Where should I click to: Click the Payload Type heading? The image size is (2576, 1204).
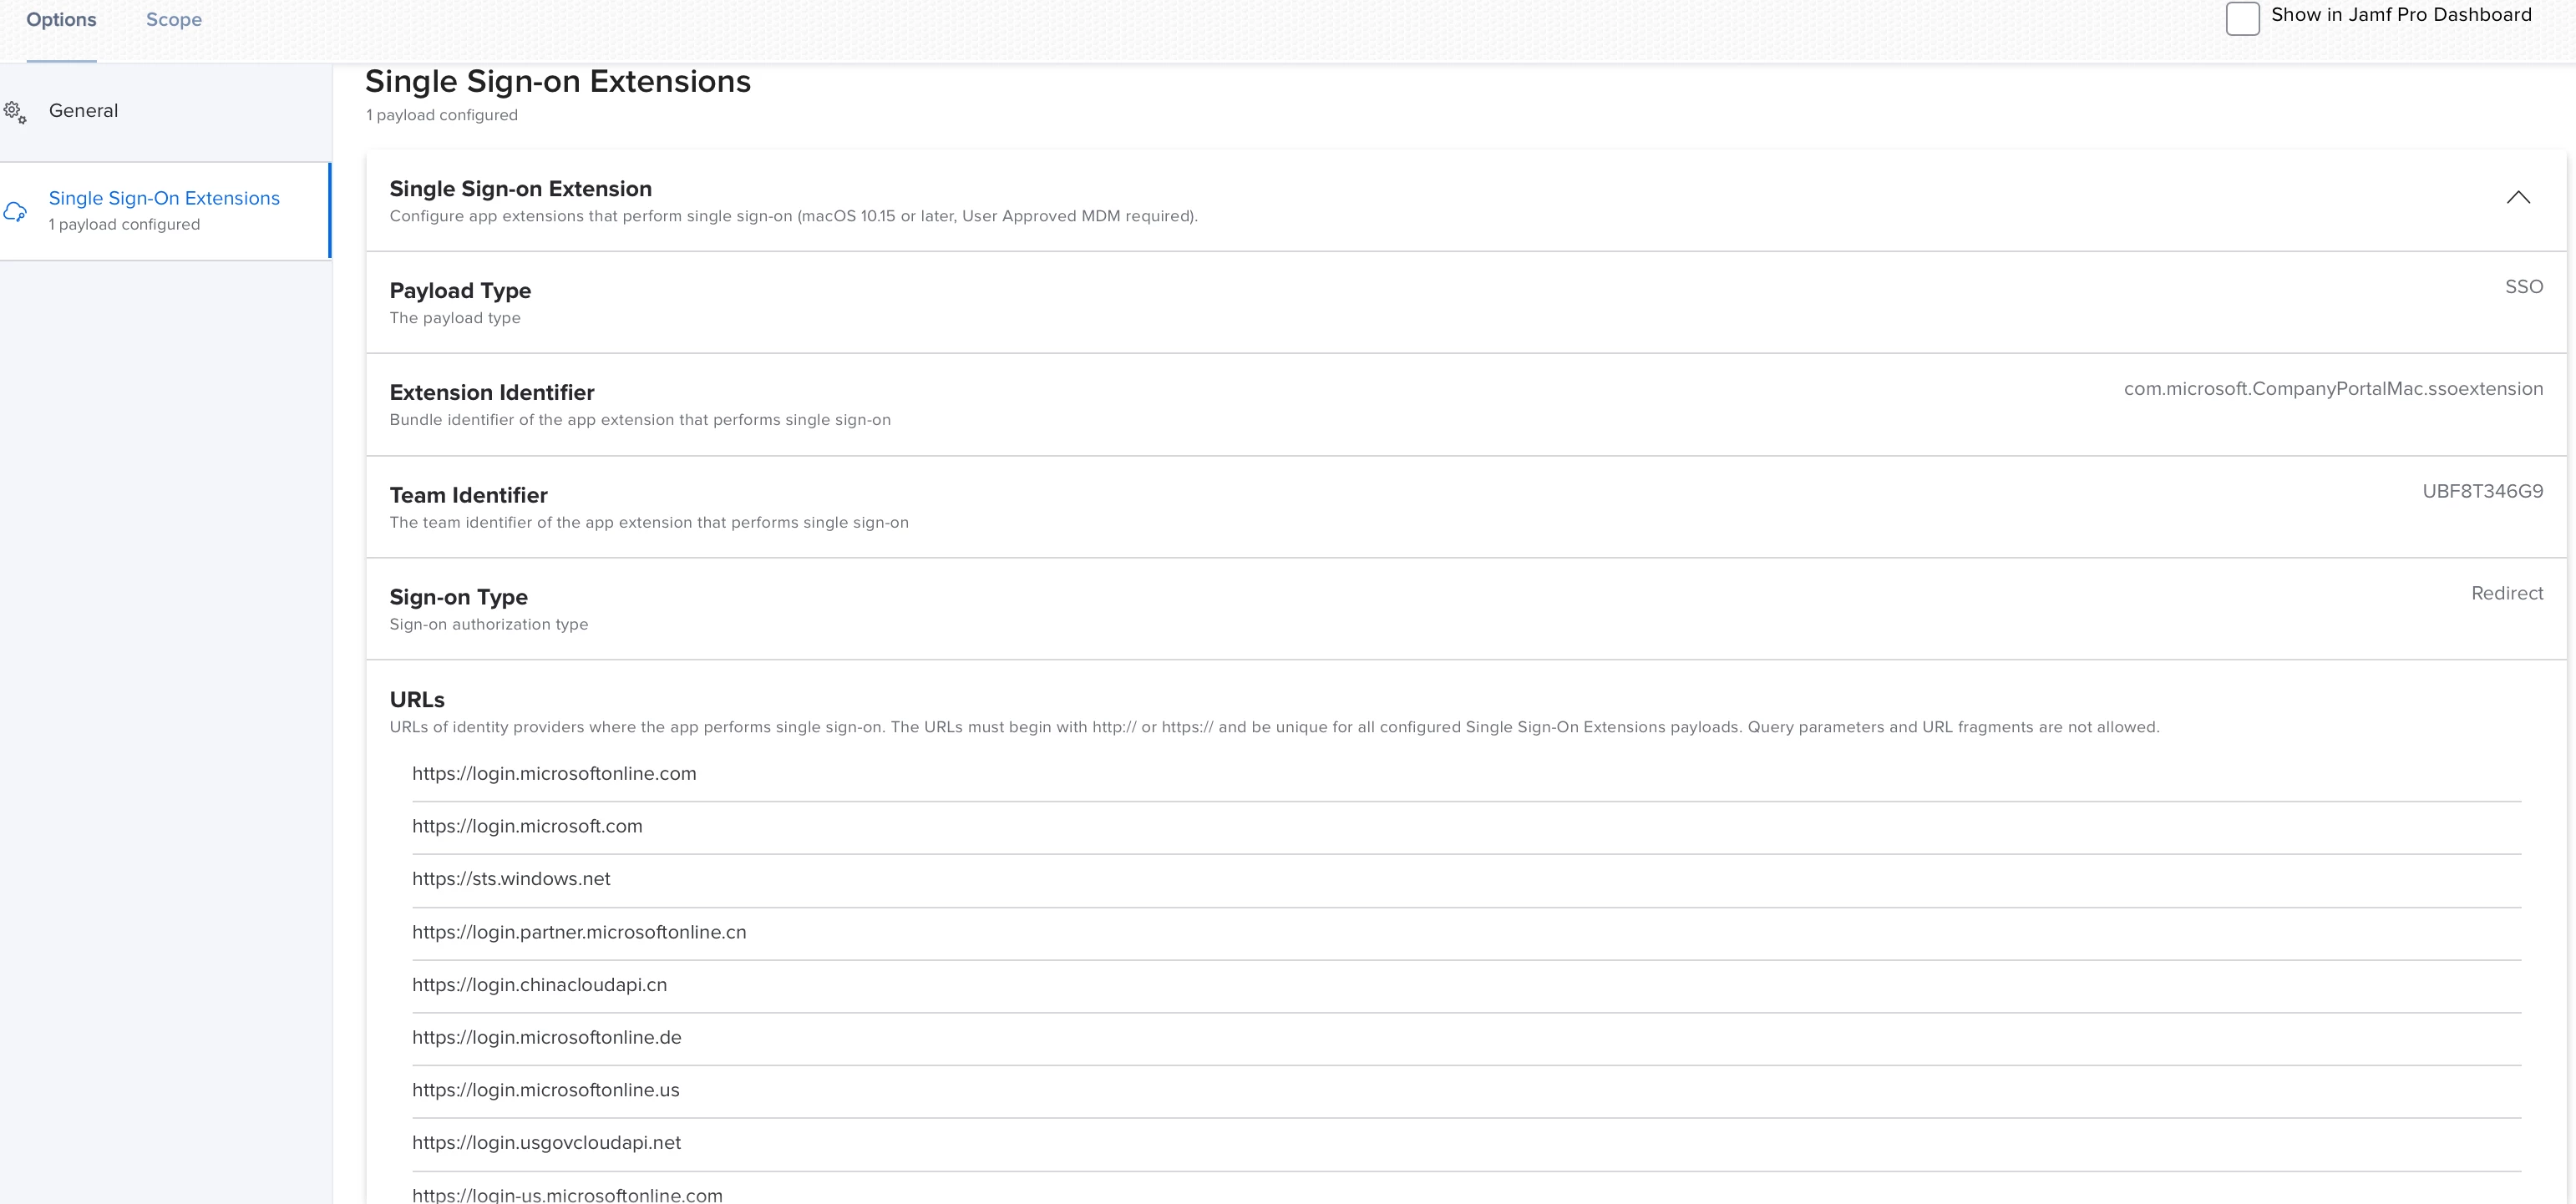pyautogui.click(x=460, y=291)
